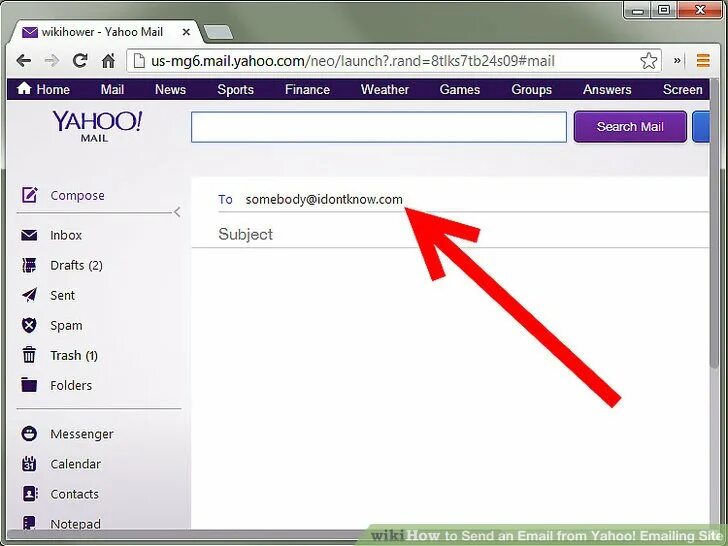Open the browser home page icon
This screenshot has height=546, width=728.
pos(108,60)
